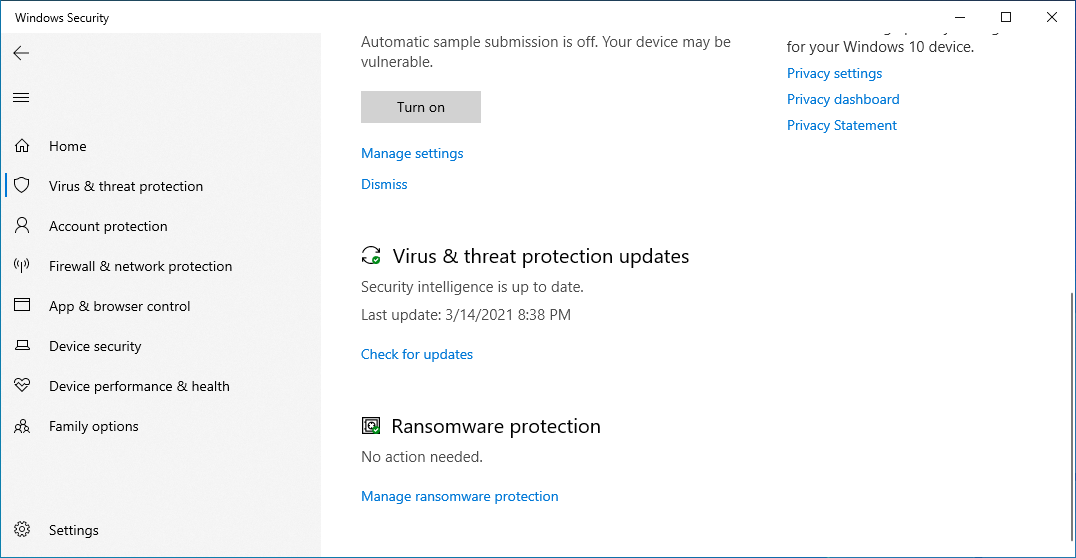This screenshot has width=1076, height=558.
Task: Turn on automatic sample submission
Action: [421, 107]
